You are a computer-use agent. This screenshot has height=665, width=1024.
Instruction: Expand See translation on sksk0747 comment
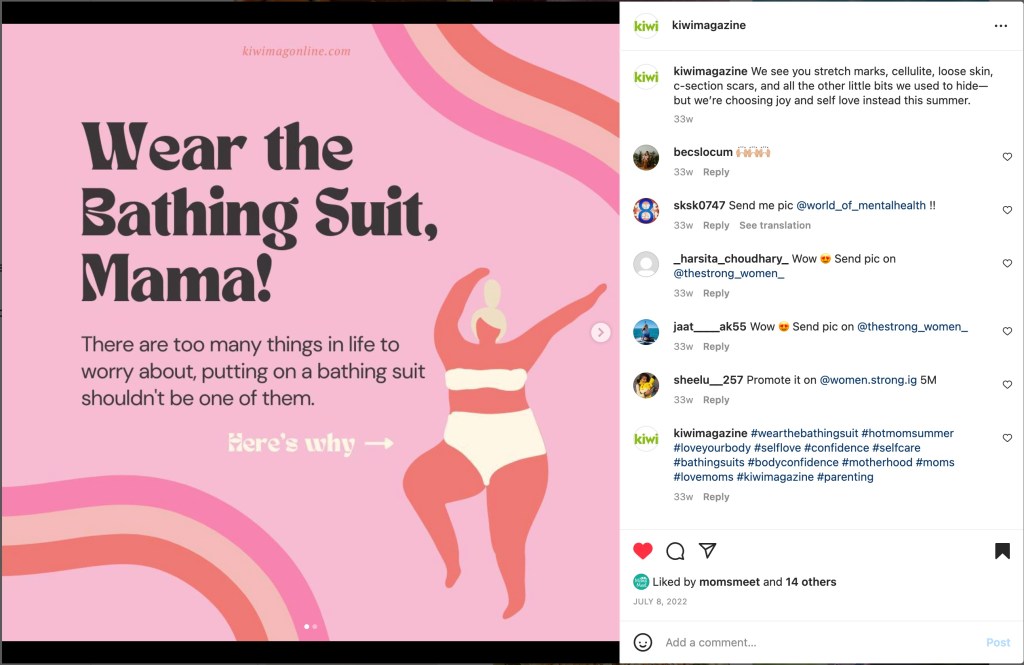coord(775,226)
